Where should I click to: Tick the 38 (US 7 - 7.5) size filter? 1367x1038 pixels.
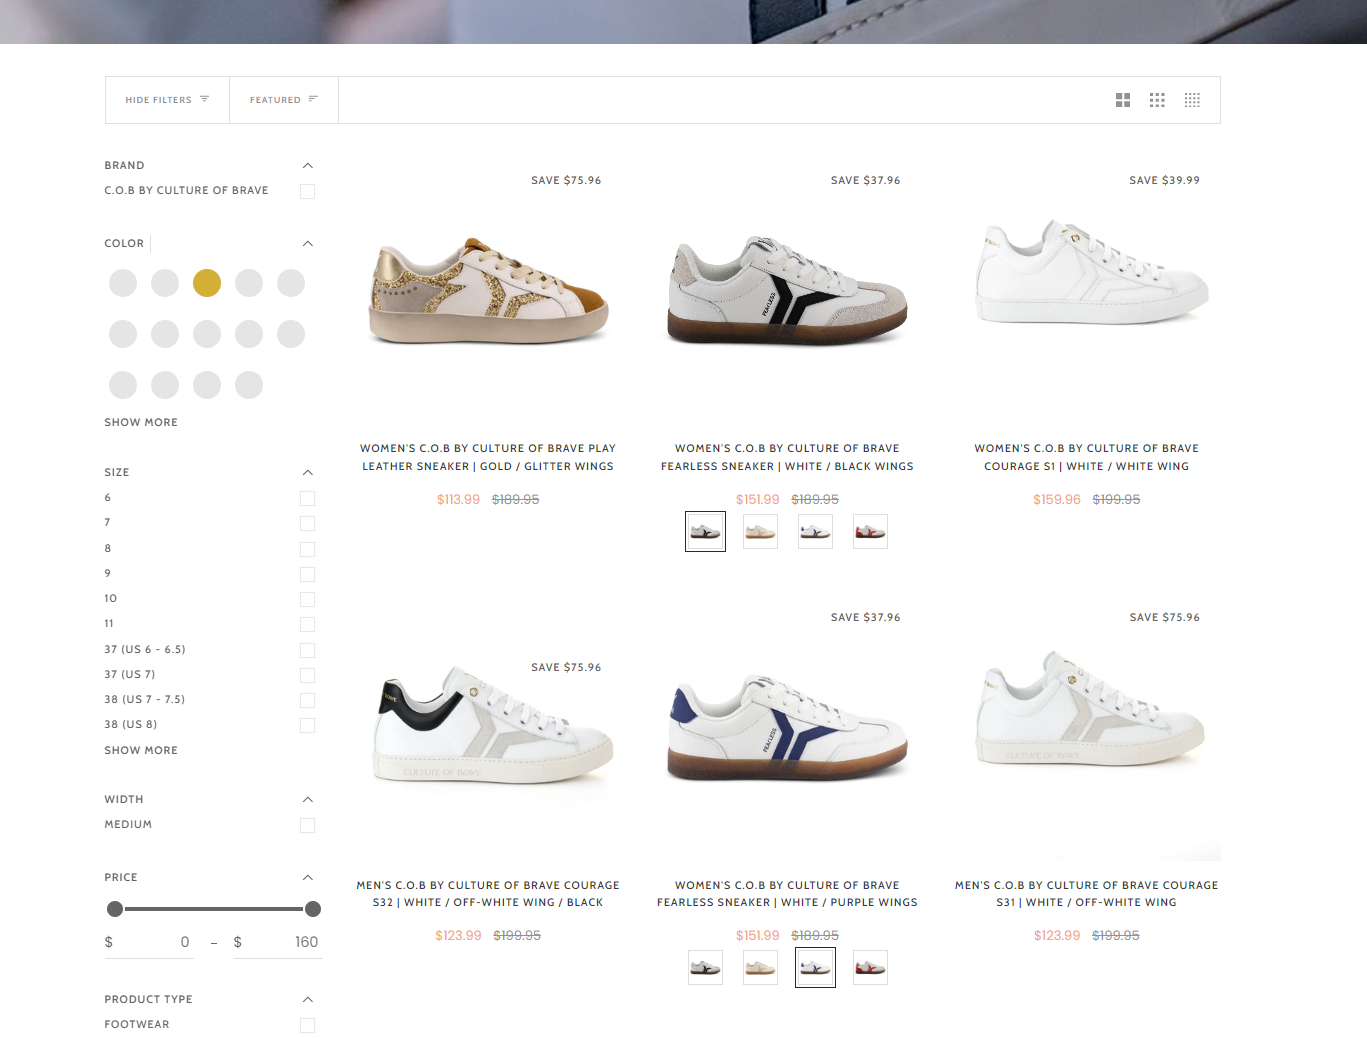(308, 701)
